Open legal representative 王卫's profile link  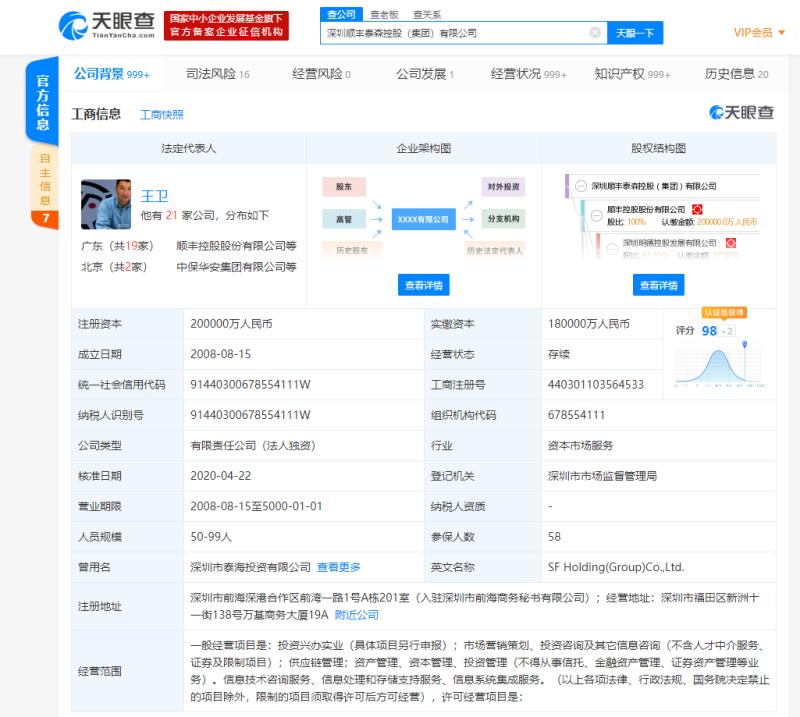coord(154,196)
